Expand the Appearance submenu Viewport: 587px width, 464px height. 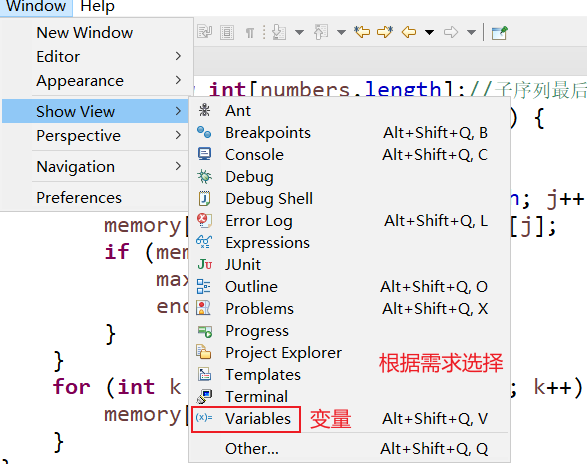point(97,81)
